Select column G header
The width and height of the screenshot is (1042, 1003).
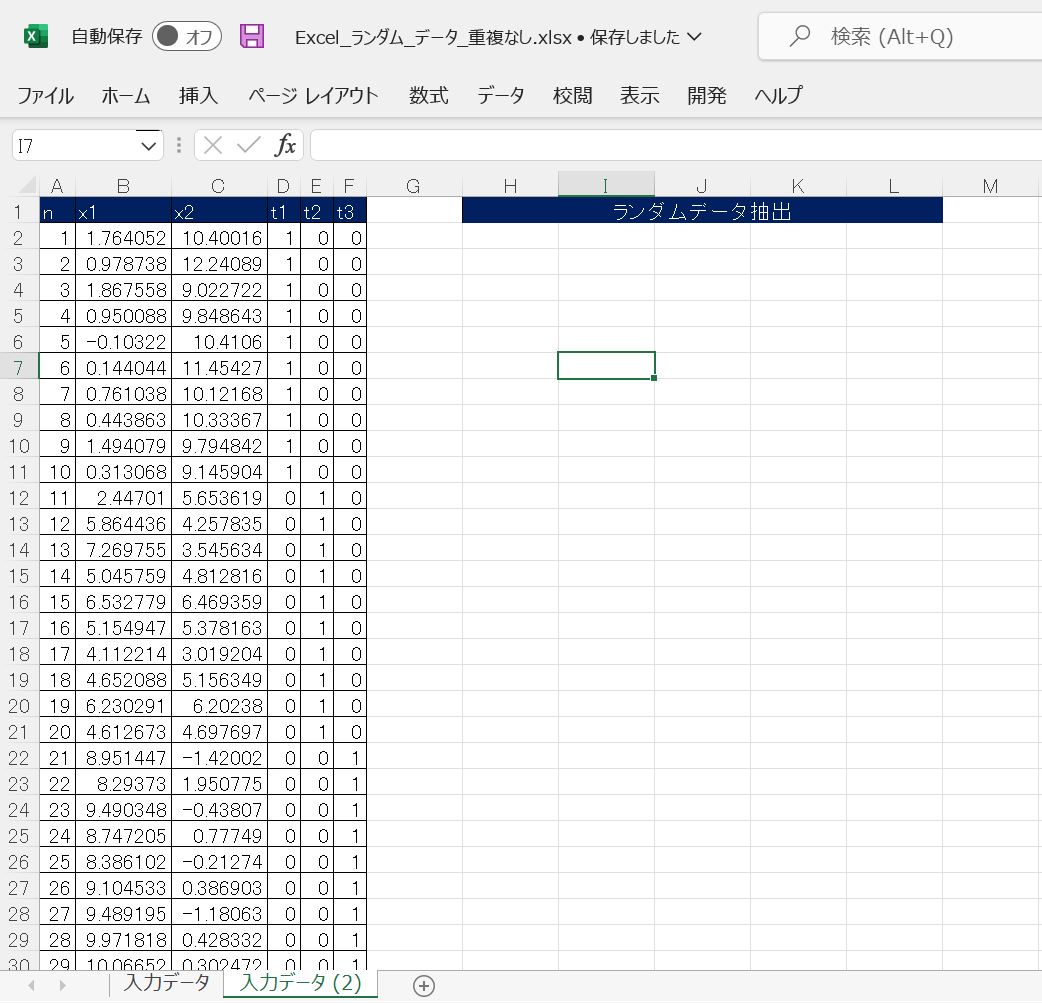413,186
